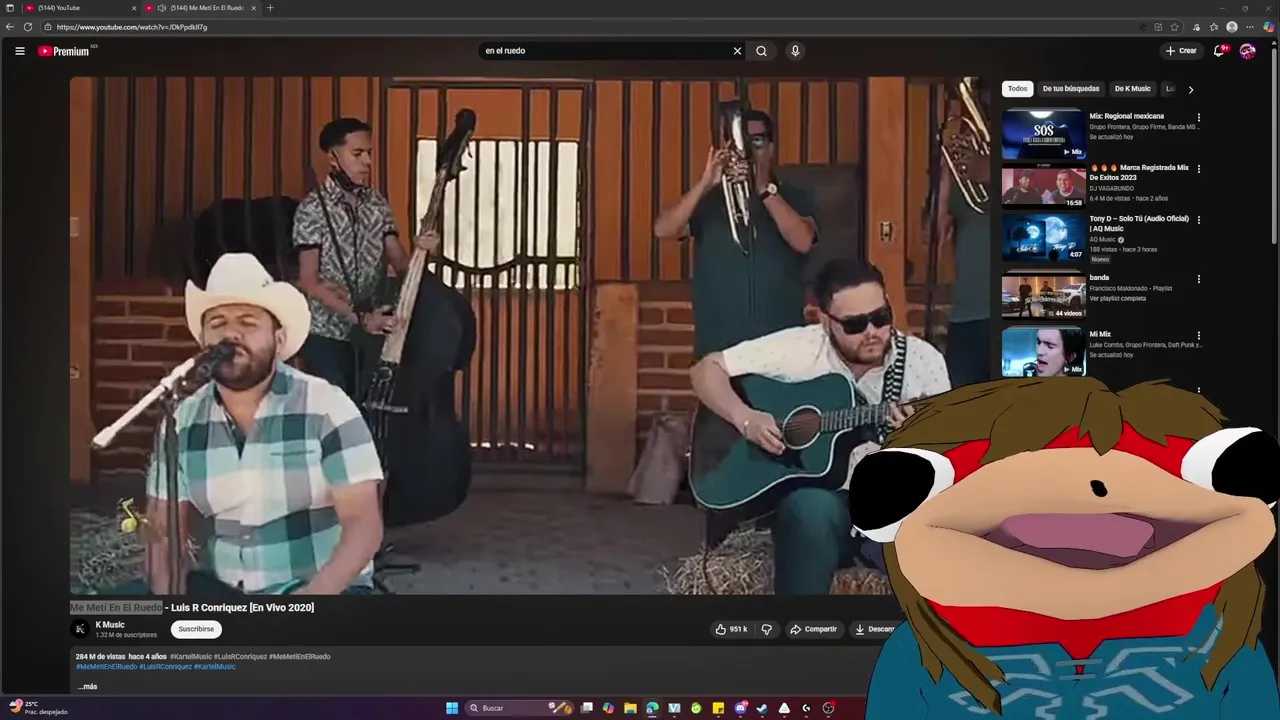This screenshot has width=1280, height=720.
Task: Open options for Marca Registrada Mix
Action: point(1199,169)
